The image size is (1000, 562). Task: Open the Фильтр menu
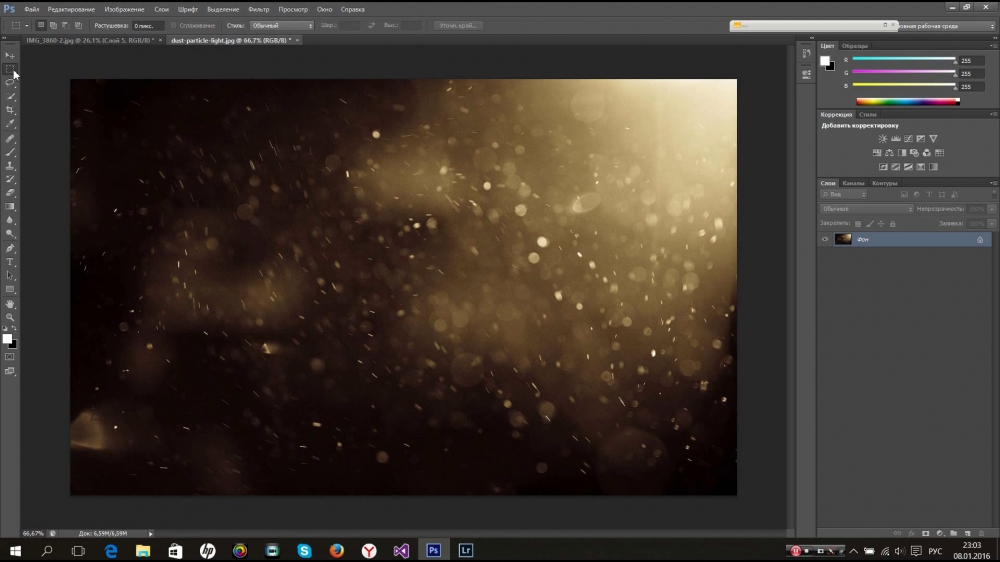coord(258,10)
